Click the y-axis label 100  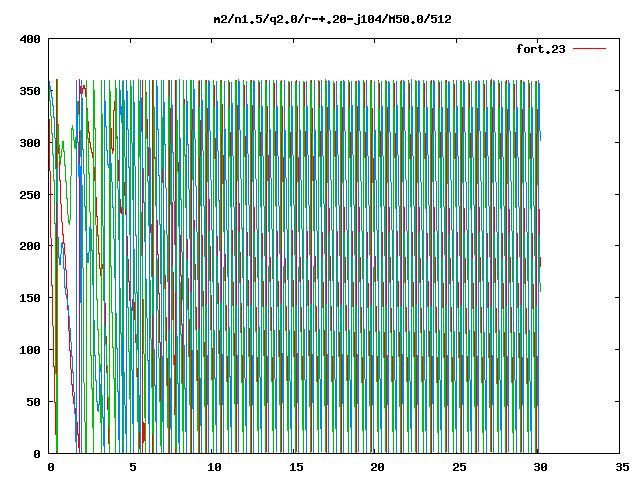coord(30,350)
